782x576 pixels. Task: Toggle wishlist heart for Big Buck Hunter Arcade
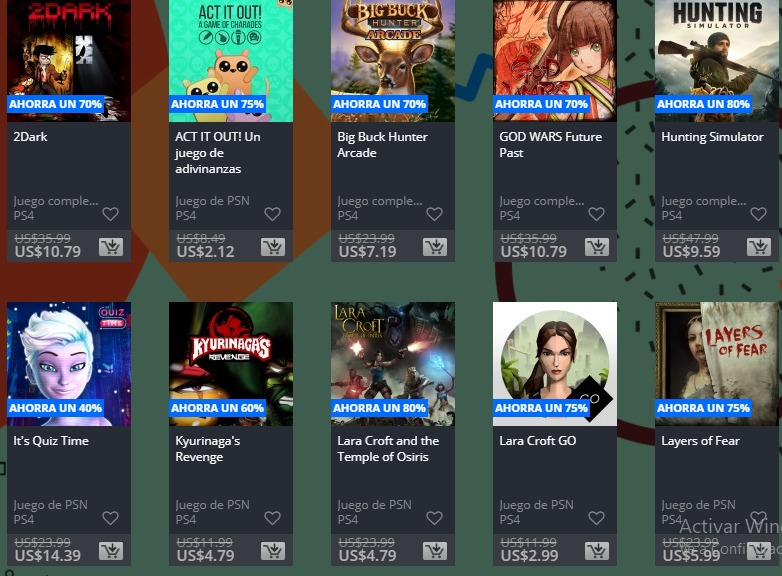click(x=434, y=214)
